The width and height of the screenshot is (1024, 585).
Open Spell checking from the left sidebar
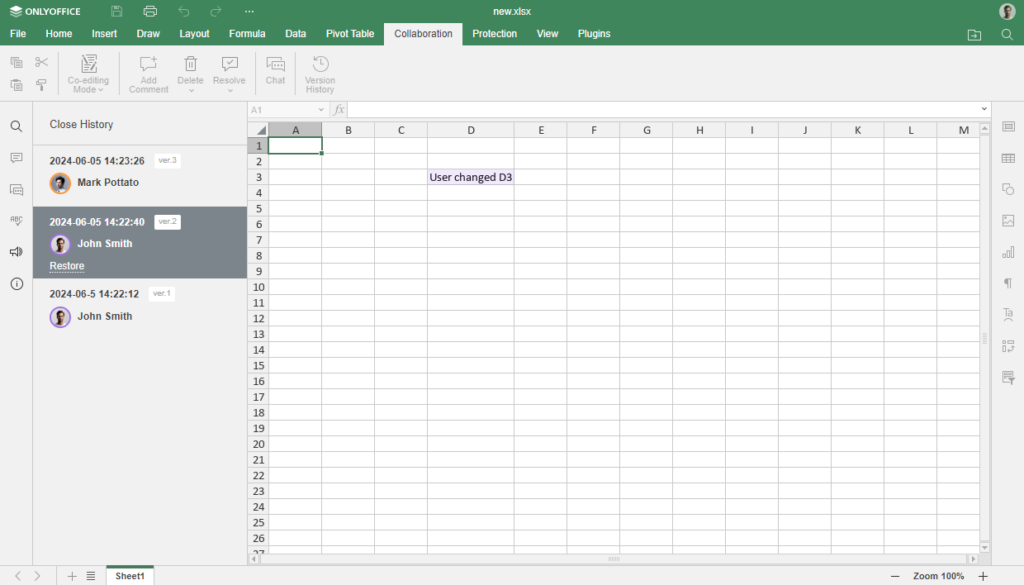(17, 220)
